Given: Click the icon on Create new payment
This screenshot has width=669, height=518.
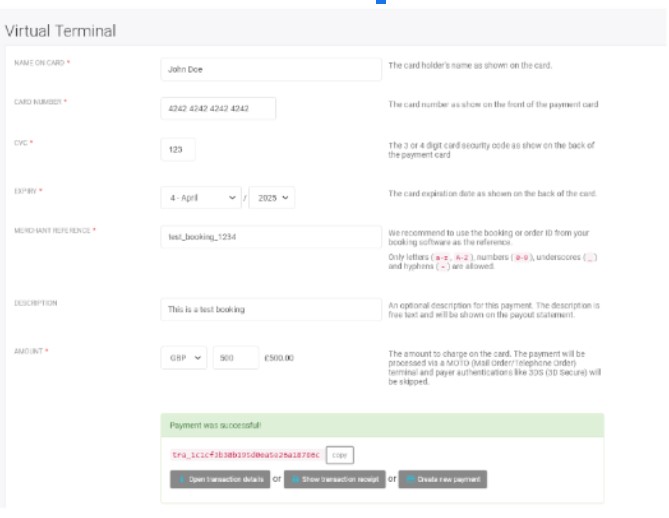Looking at the screenshot, I should [x=410, y=480].
